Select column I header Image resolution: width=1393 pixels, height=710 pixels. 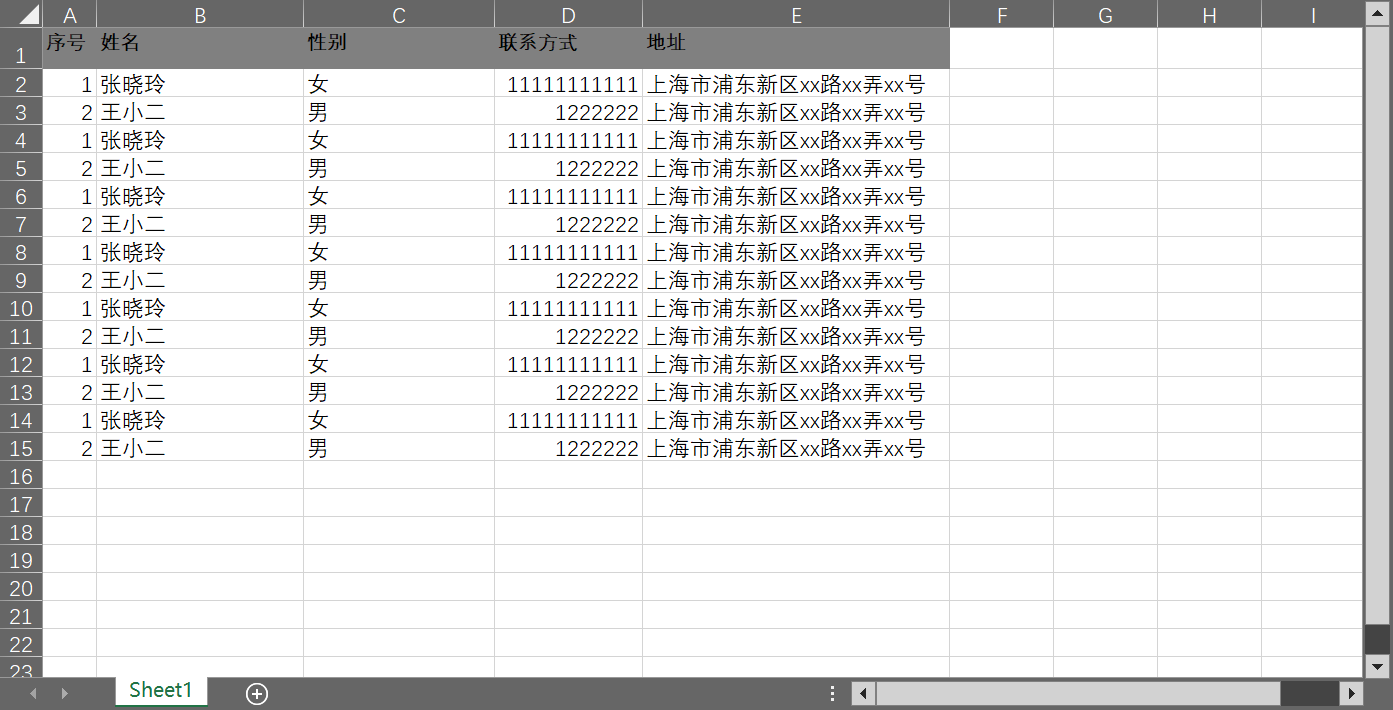click(1313, 14)
